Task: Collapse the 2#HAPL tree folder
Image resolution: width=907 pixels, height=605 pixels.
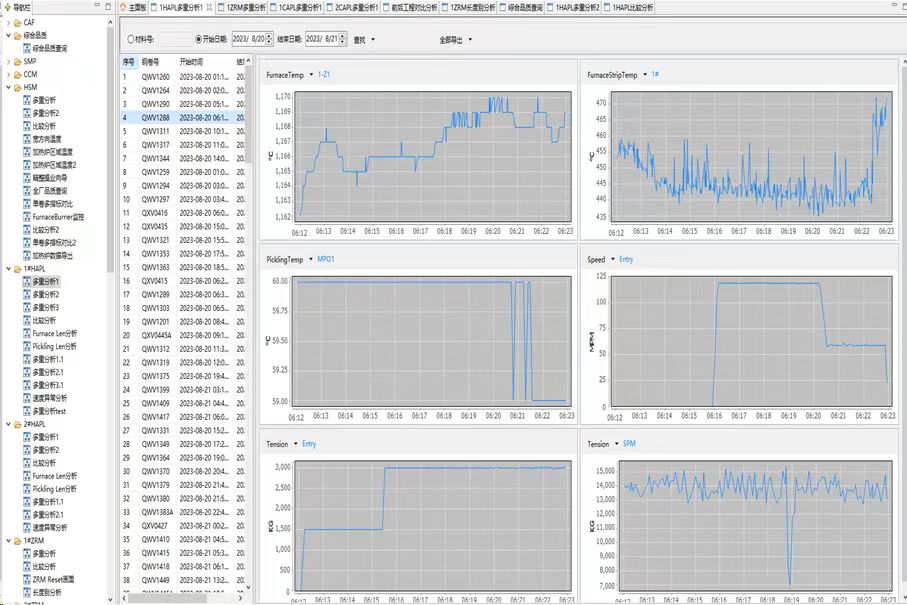Action: pos(9,424)
